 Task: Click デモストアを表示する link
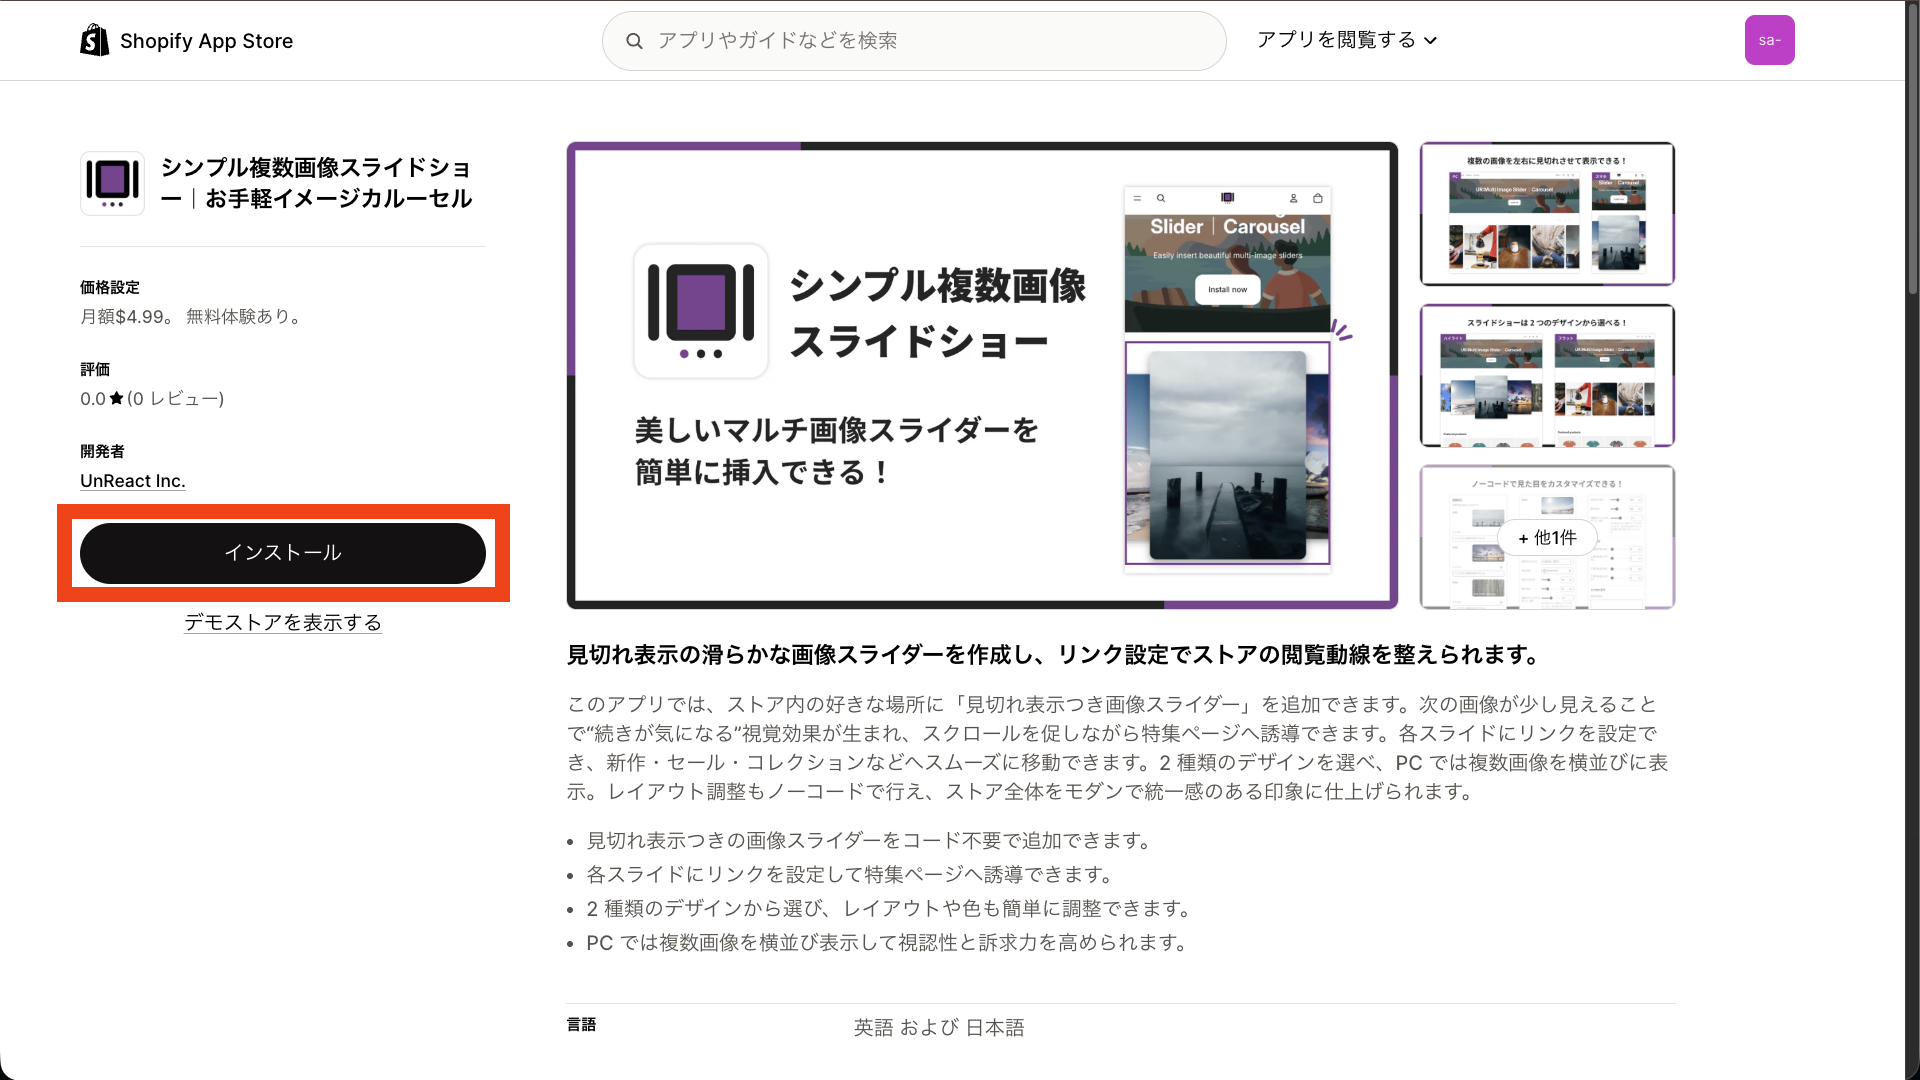[282, 622]
